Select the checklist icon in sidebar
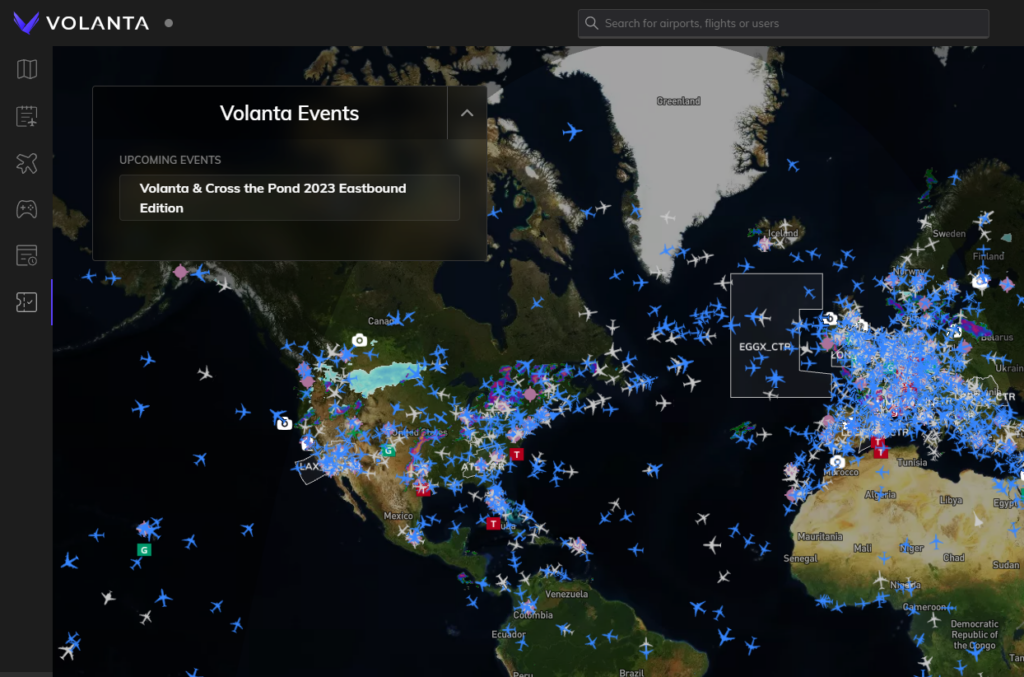This screenshot has height=677, width=1024. click(27, 302)
